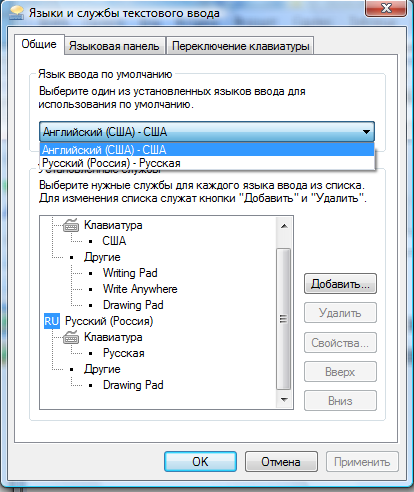Select the США keyboard layout item
Screen dimensions: 414x492
(114, 241)
